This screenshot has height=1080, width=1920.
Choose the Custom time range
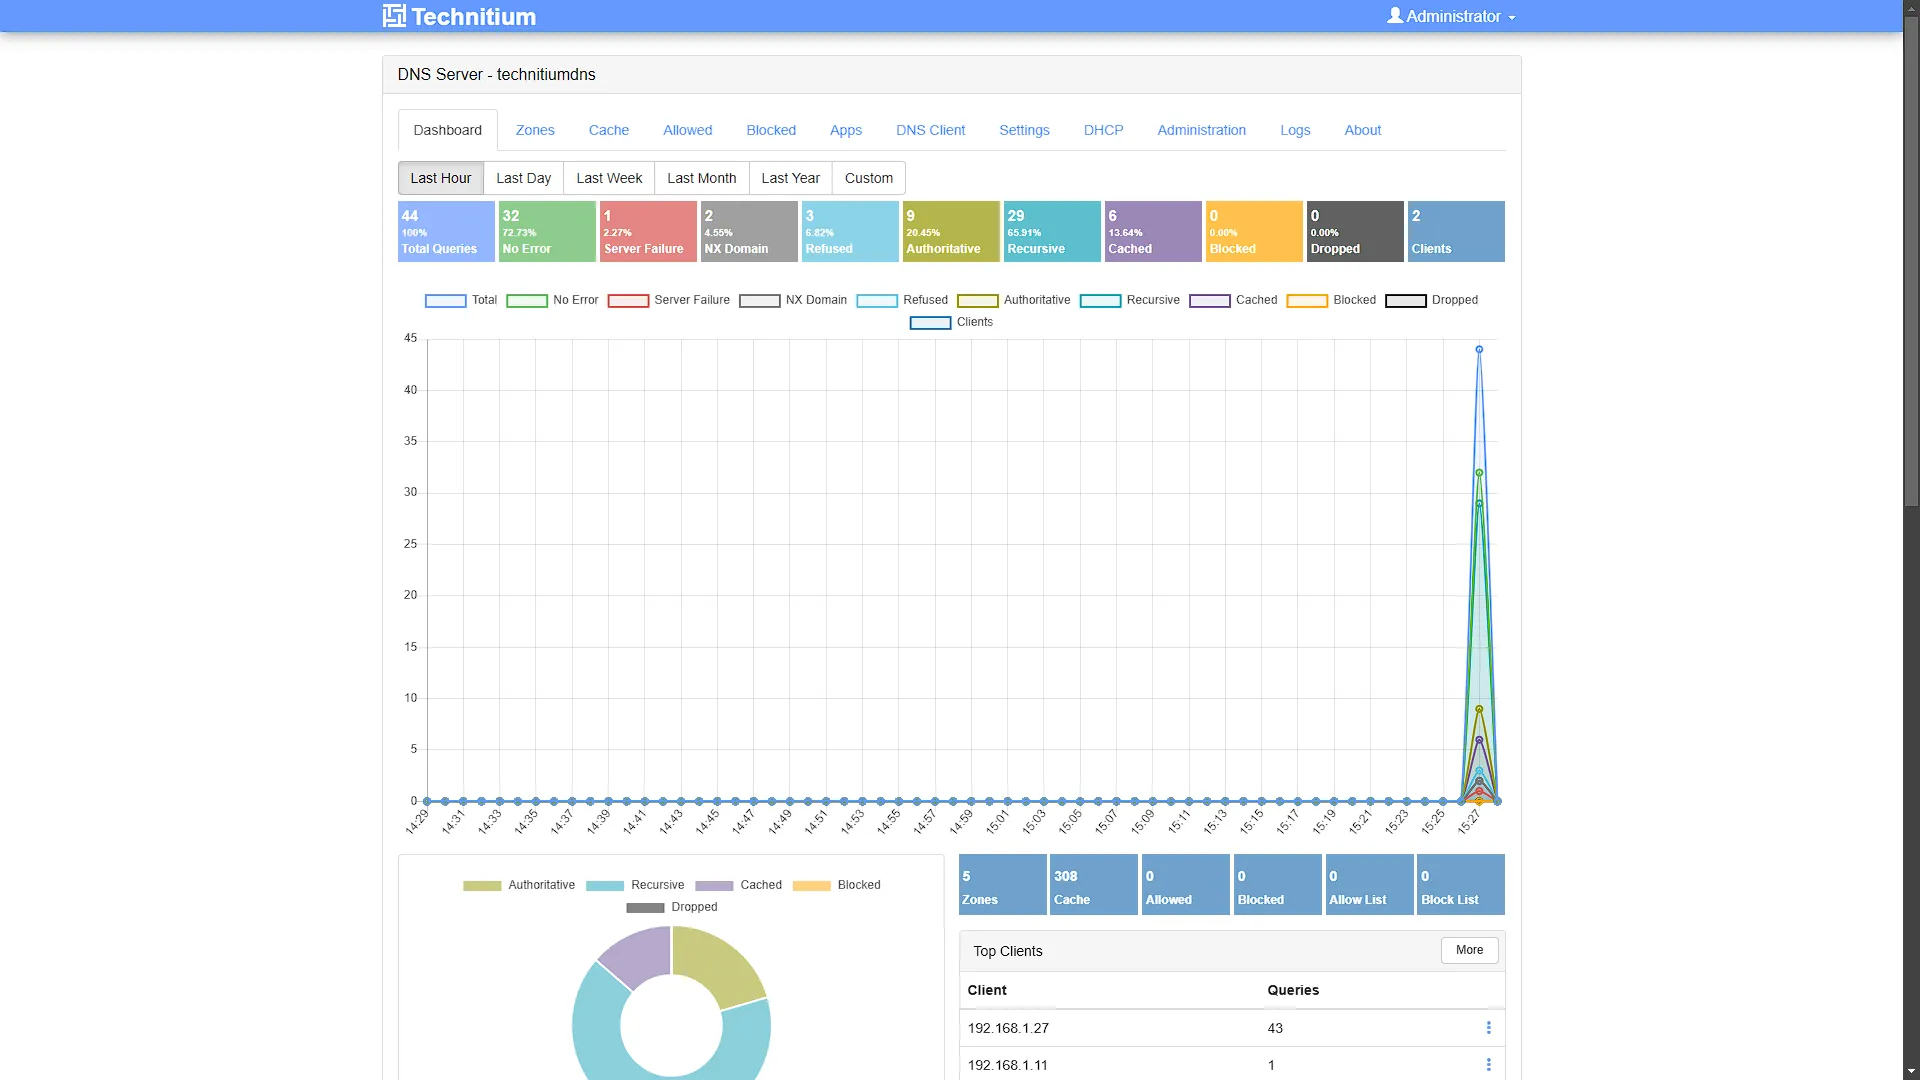coord(869,178)
